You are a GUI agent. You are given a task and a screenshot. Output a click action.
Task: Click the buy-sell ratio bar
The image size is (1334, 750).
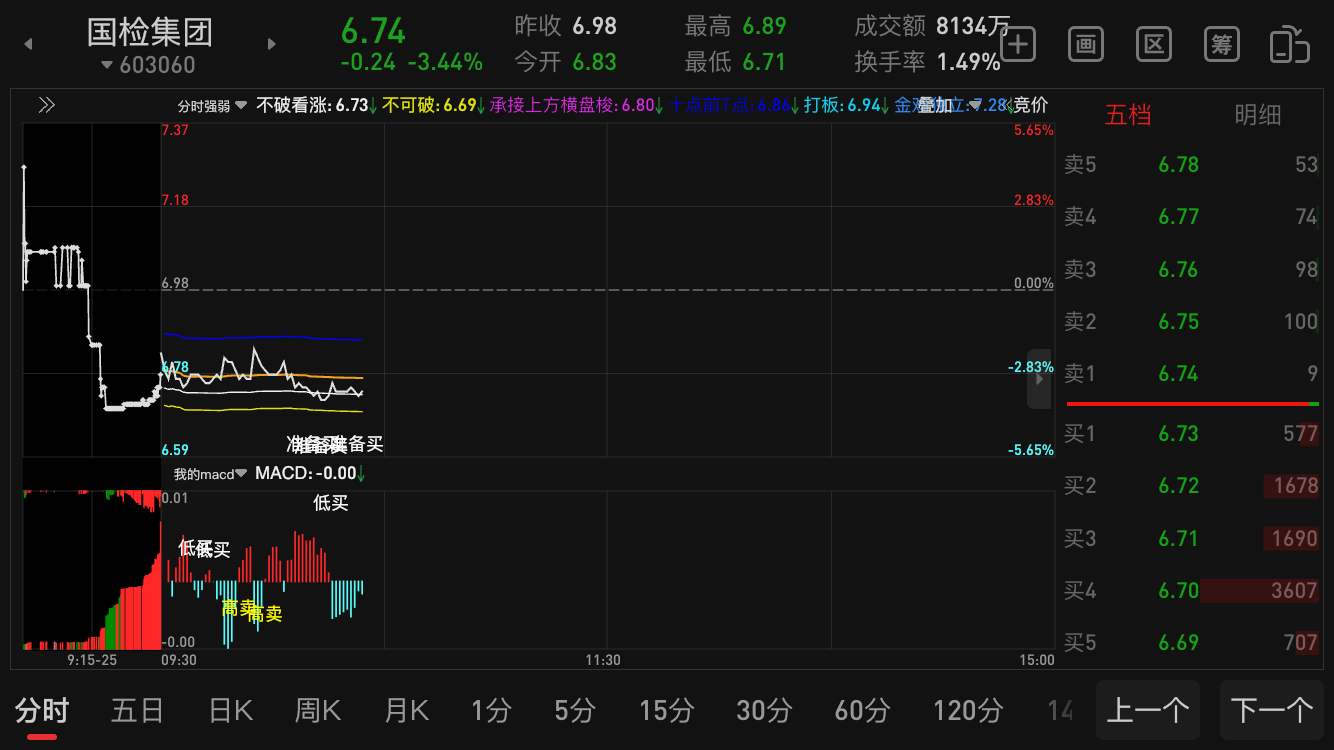pos(1193,403)
